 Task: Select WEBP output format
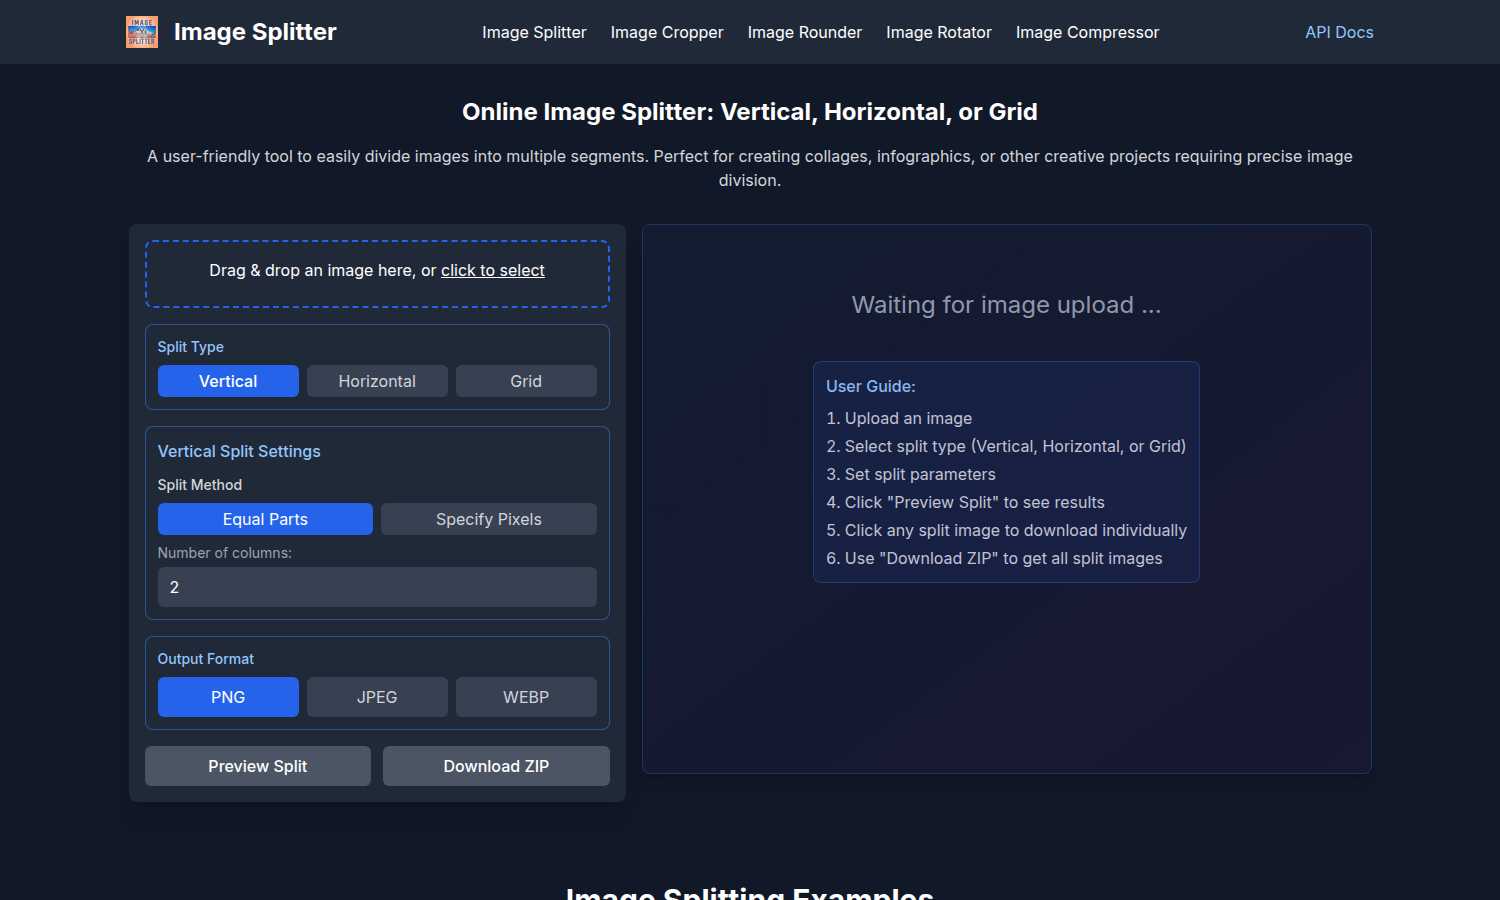coord(526,697)
